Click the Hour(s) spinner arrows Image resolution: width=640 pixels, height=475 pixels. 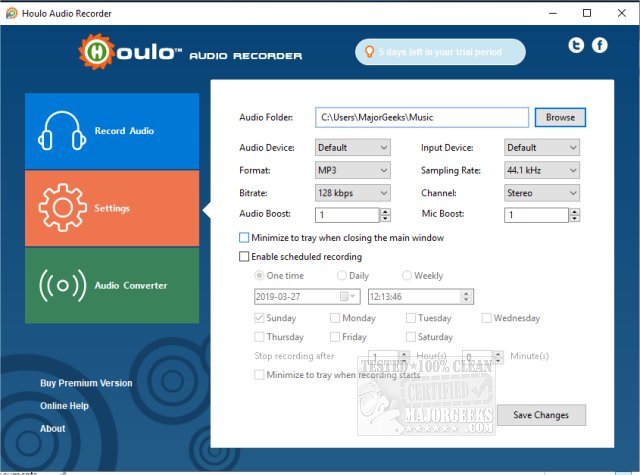pyautogui.click(x=404, y=357)
